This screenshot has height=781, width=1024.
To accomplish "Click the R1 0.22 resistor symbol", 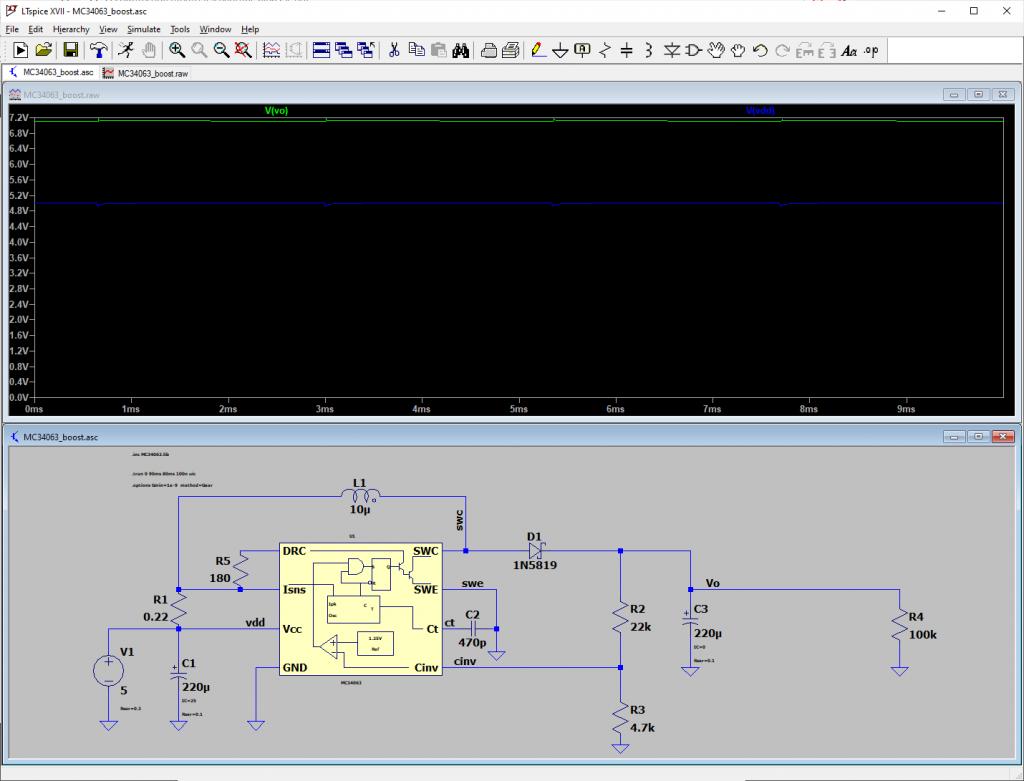I will [178, 609].
